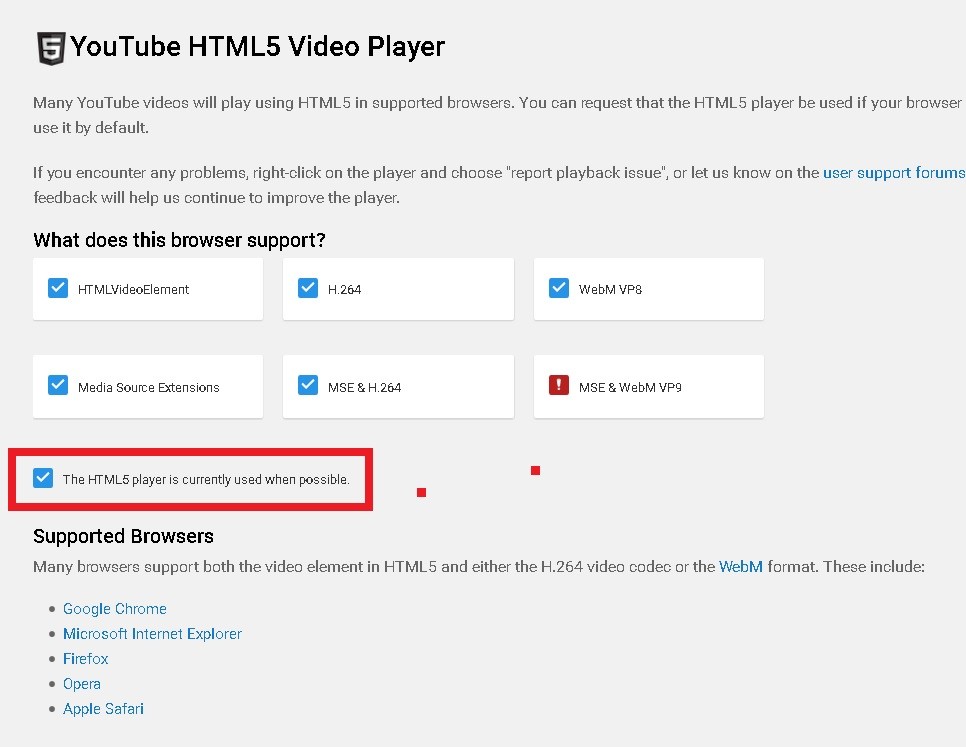Open the Microsoft Internet Explorer link
The width and height of the screenshot is (966, 747).
pos(152,634)
